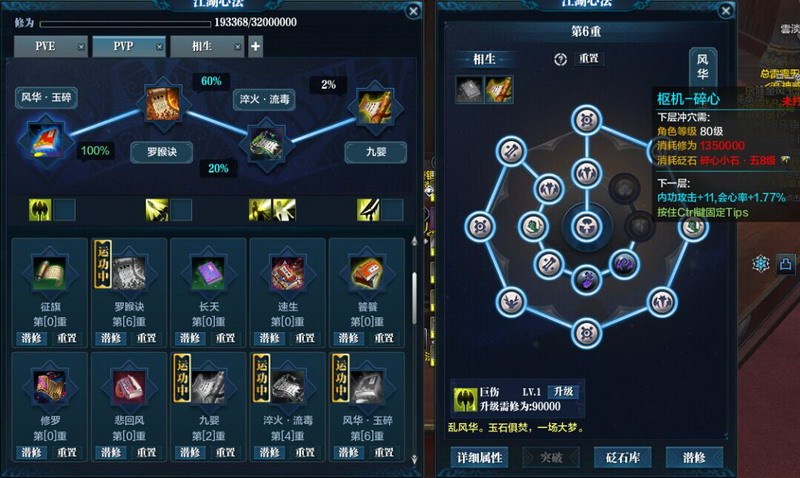
Task: Open 详细属性 detailed attributes
Action: point(480,457)
